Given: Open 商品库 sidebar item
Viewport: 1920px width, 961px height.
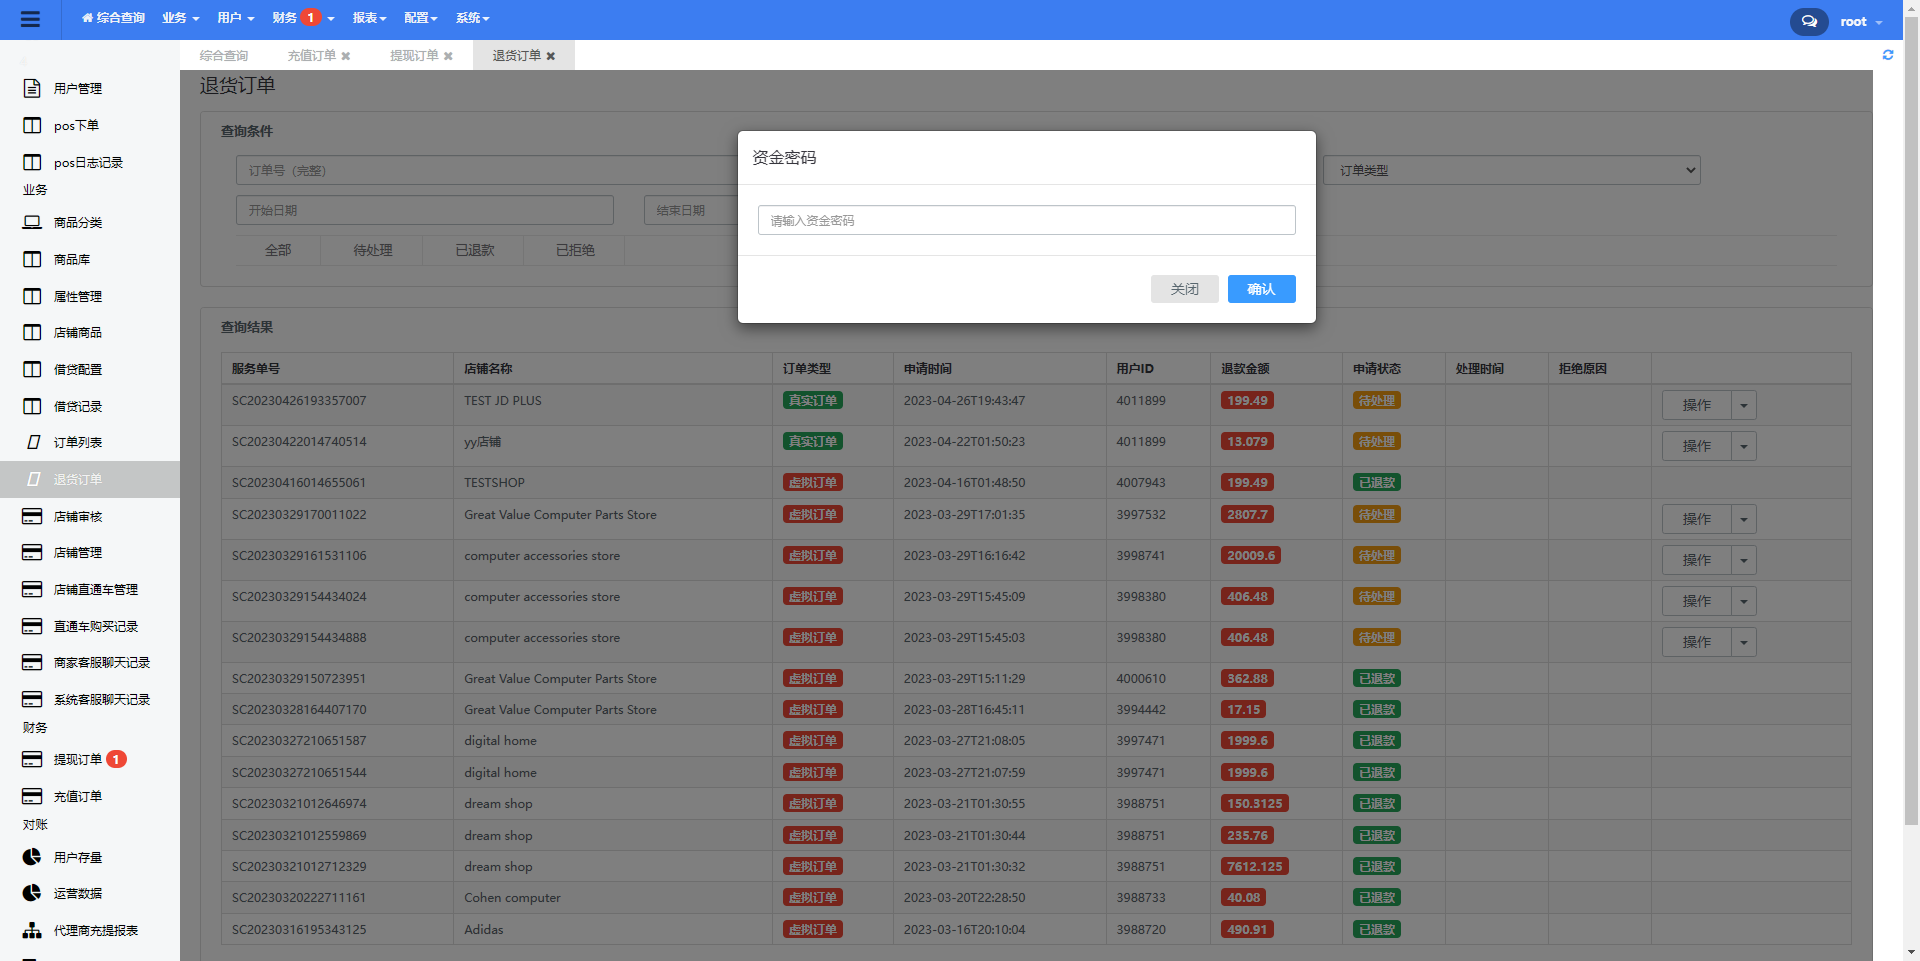Looking at the screenshot, I should coord(72,259).
